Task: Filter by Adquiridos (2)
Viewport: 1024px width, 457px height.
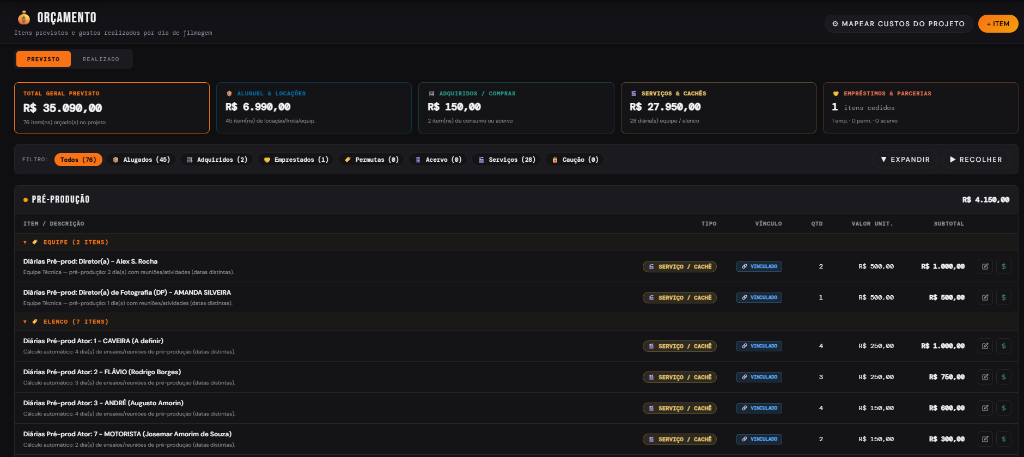Action: click(217, 159)
